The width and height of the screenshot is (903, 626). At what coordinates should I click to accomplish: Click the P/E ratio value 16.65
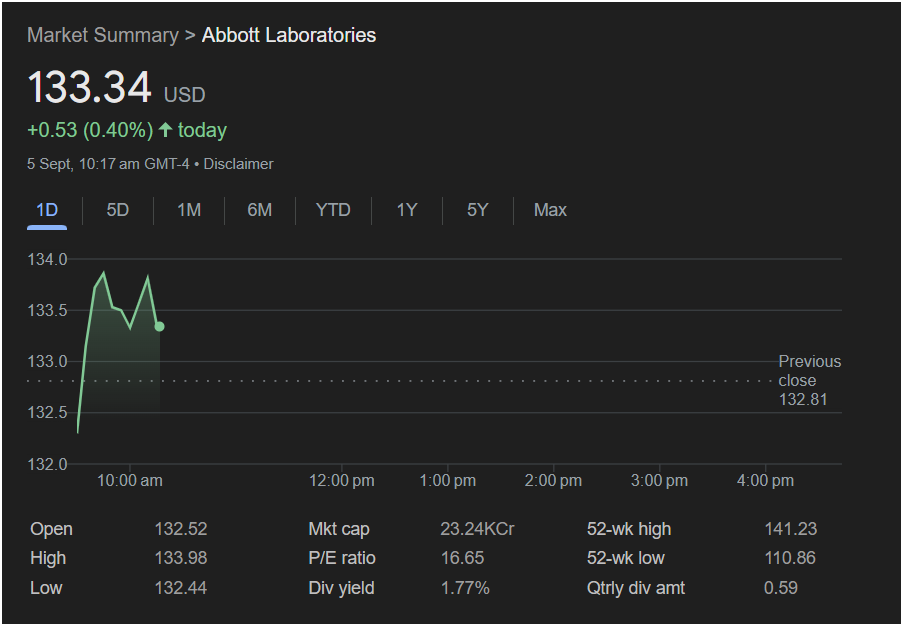[x=462, y=558]
